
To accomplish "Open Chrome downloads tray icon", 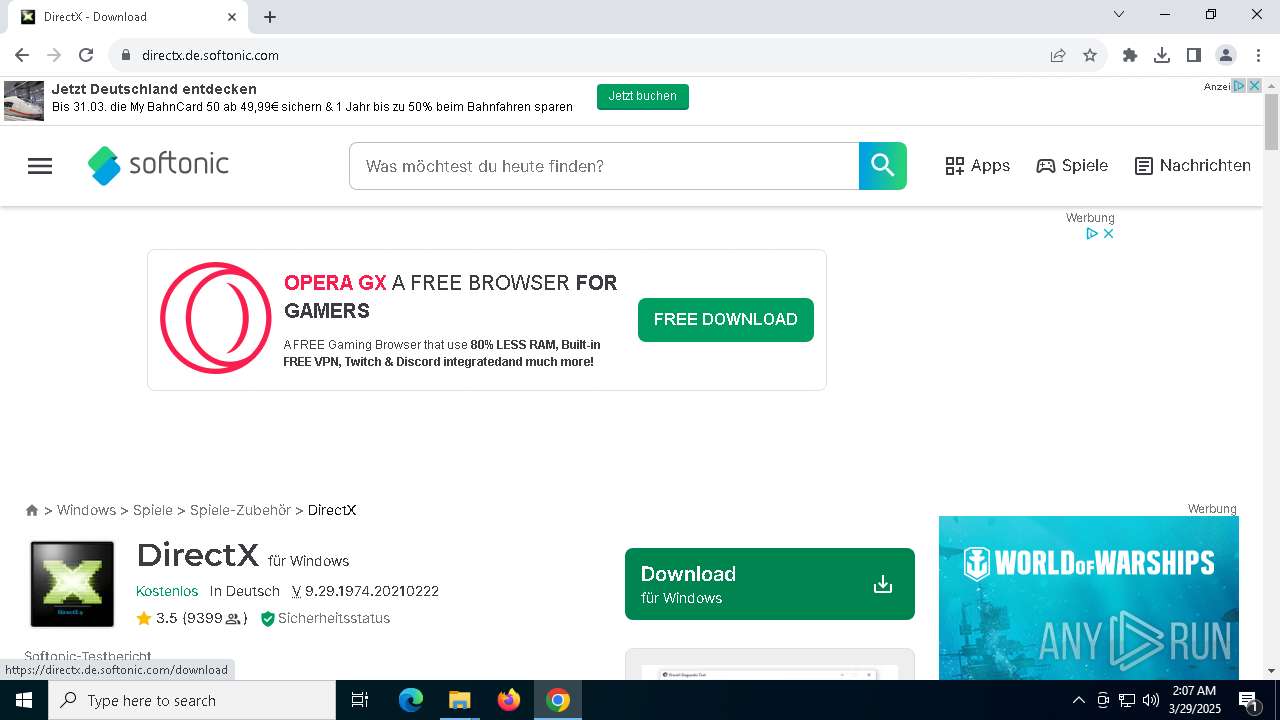I will [1162, 55].
